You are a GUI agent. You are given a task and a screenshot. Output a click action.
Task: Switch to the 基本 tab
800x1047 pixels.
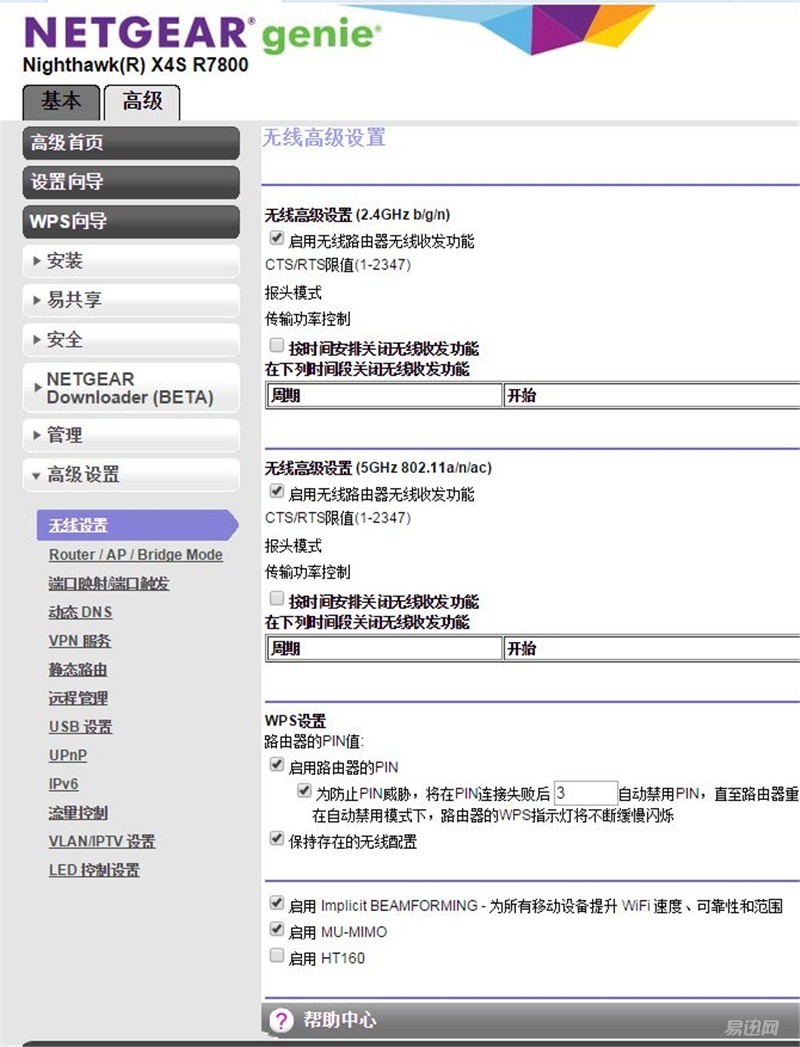point(60,100)
